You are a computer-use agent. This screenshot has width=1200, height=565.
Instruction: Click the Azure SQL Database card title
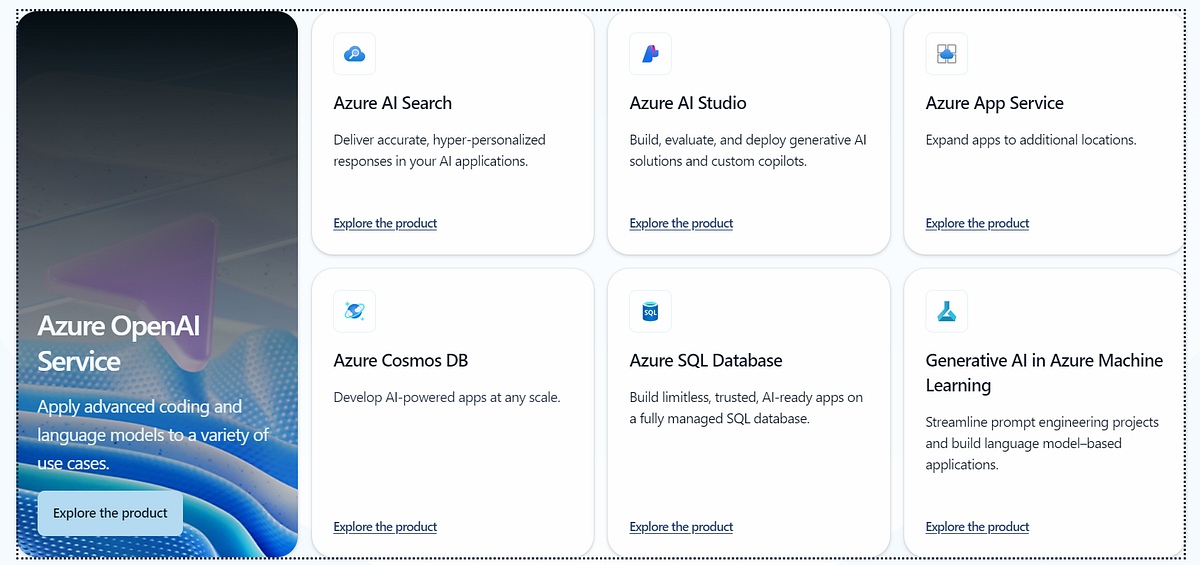[706, 360]
